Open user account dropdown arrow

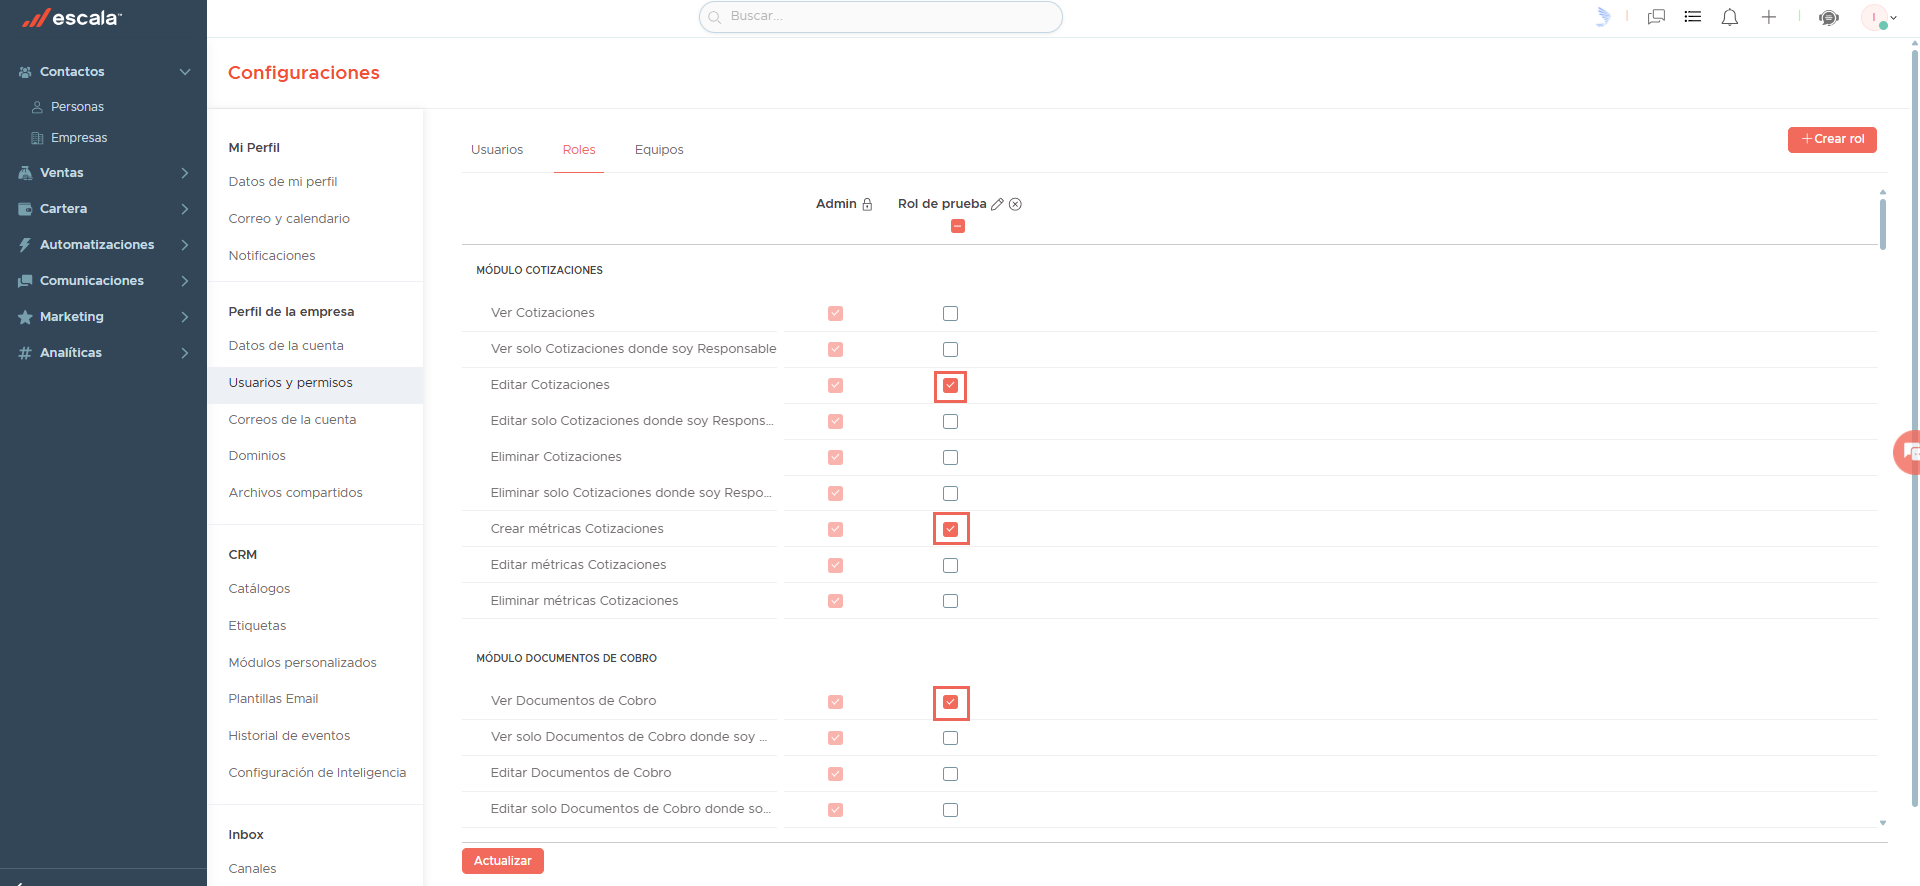[x=1894, y=18]
